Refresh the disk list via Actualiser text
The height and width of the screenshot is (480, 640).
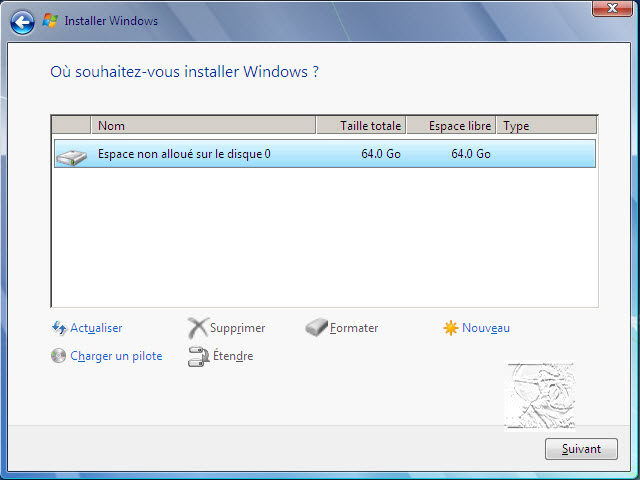click(x=96, y=328)
